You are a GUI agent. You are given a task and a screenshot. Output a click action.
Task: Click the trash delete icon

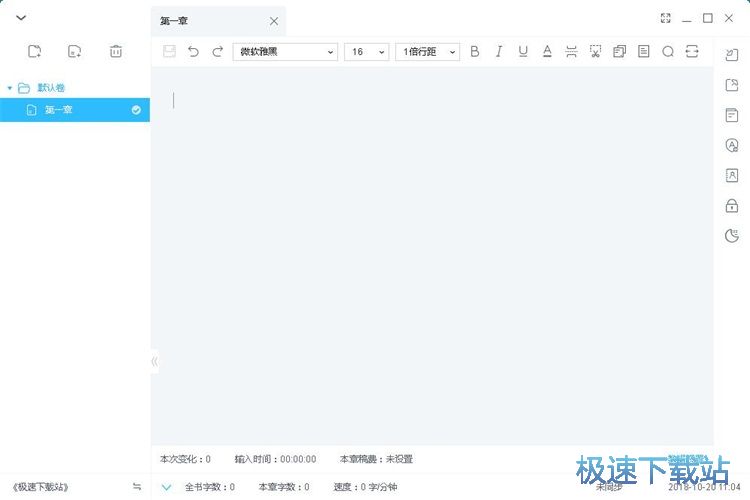point(116,51)
